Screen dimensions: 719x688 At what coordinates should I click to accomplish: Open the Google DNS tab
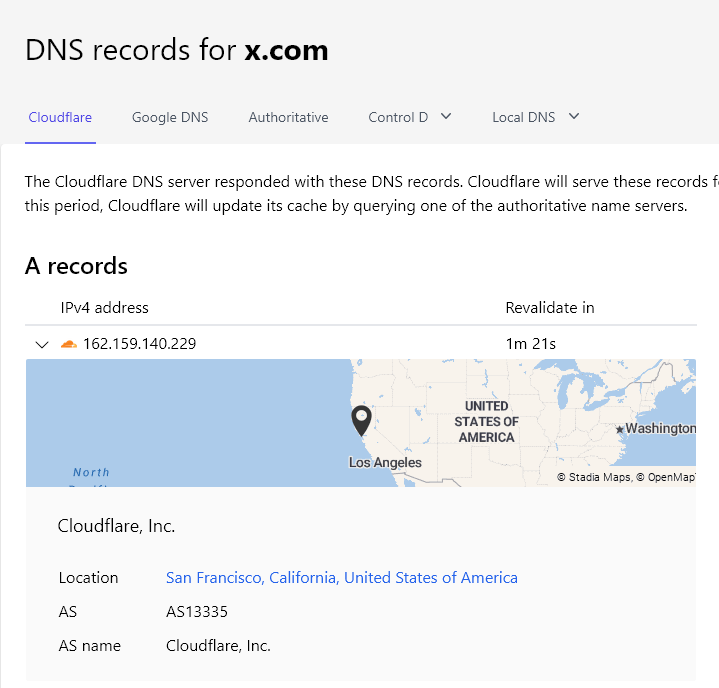pyautogui.click(x=170, y=117)
